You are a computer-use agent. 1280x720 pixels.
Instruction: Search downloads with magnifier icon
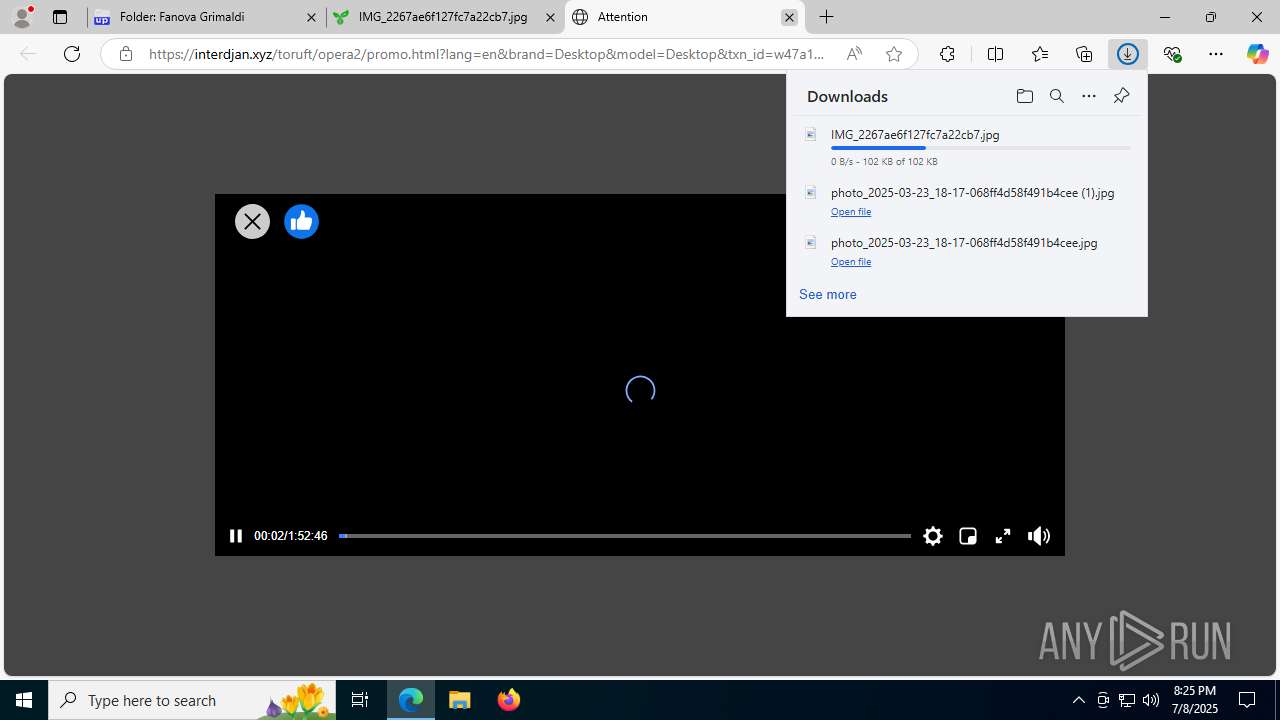[x=1056, y=96]
